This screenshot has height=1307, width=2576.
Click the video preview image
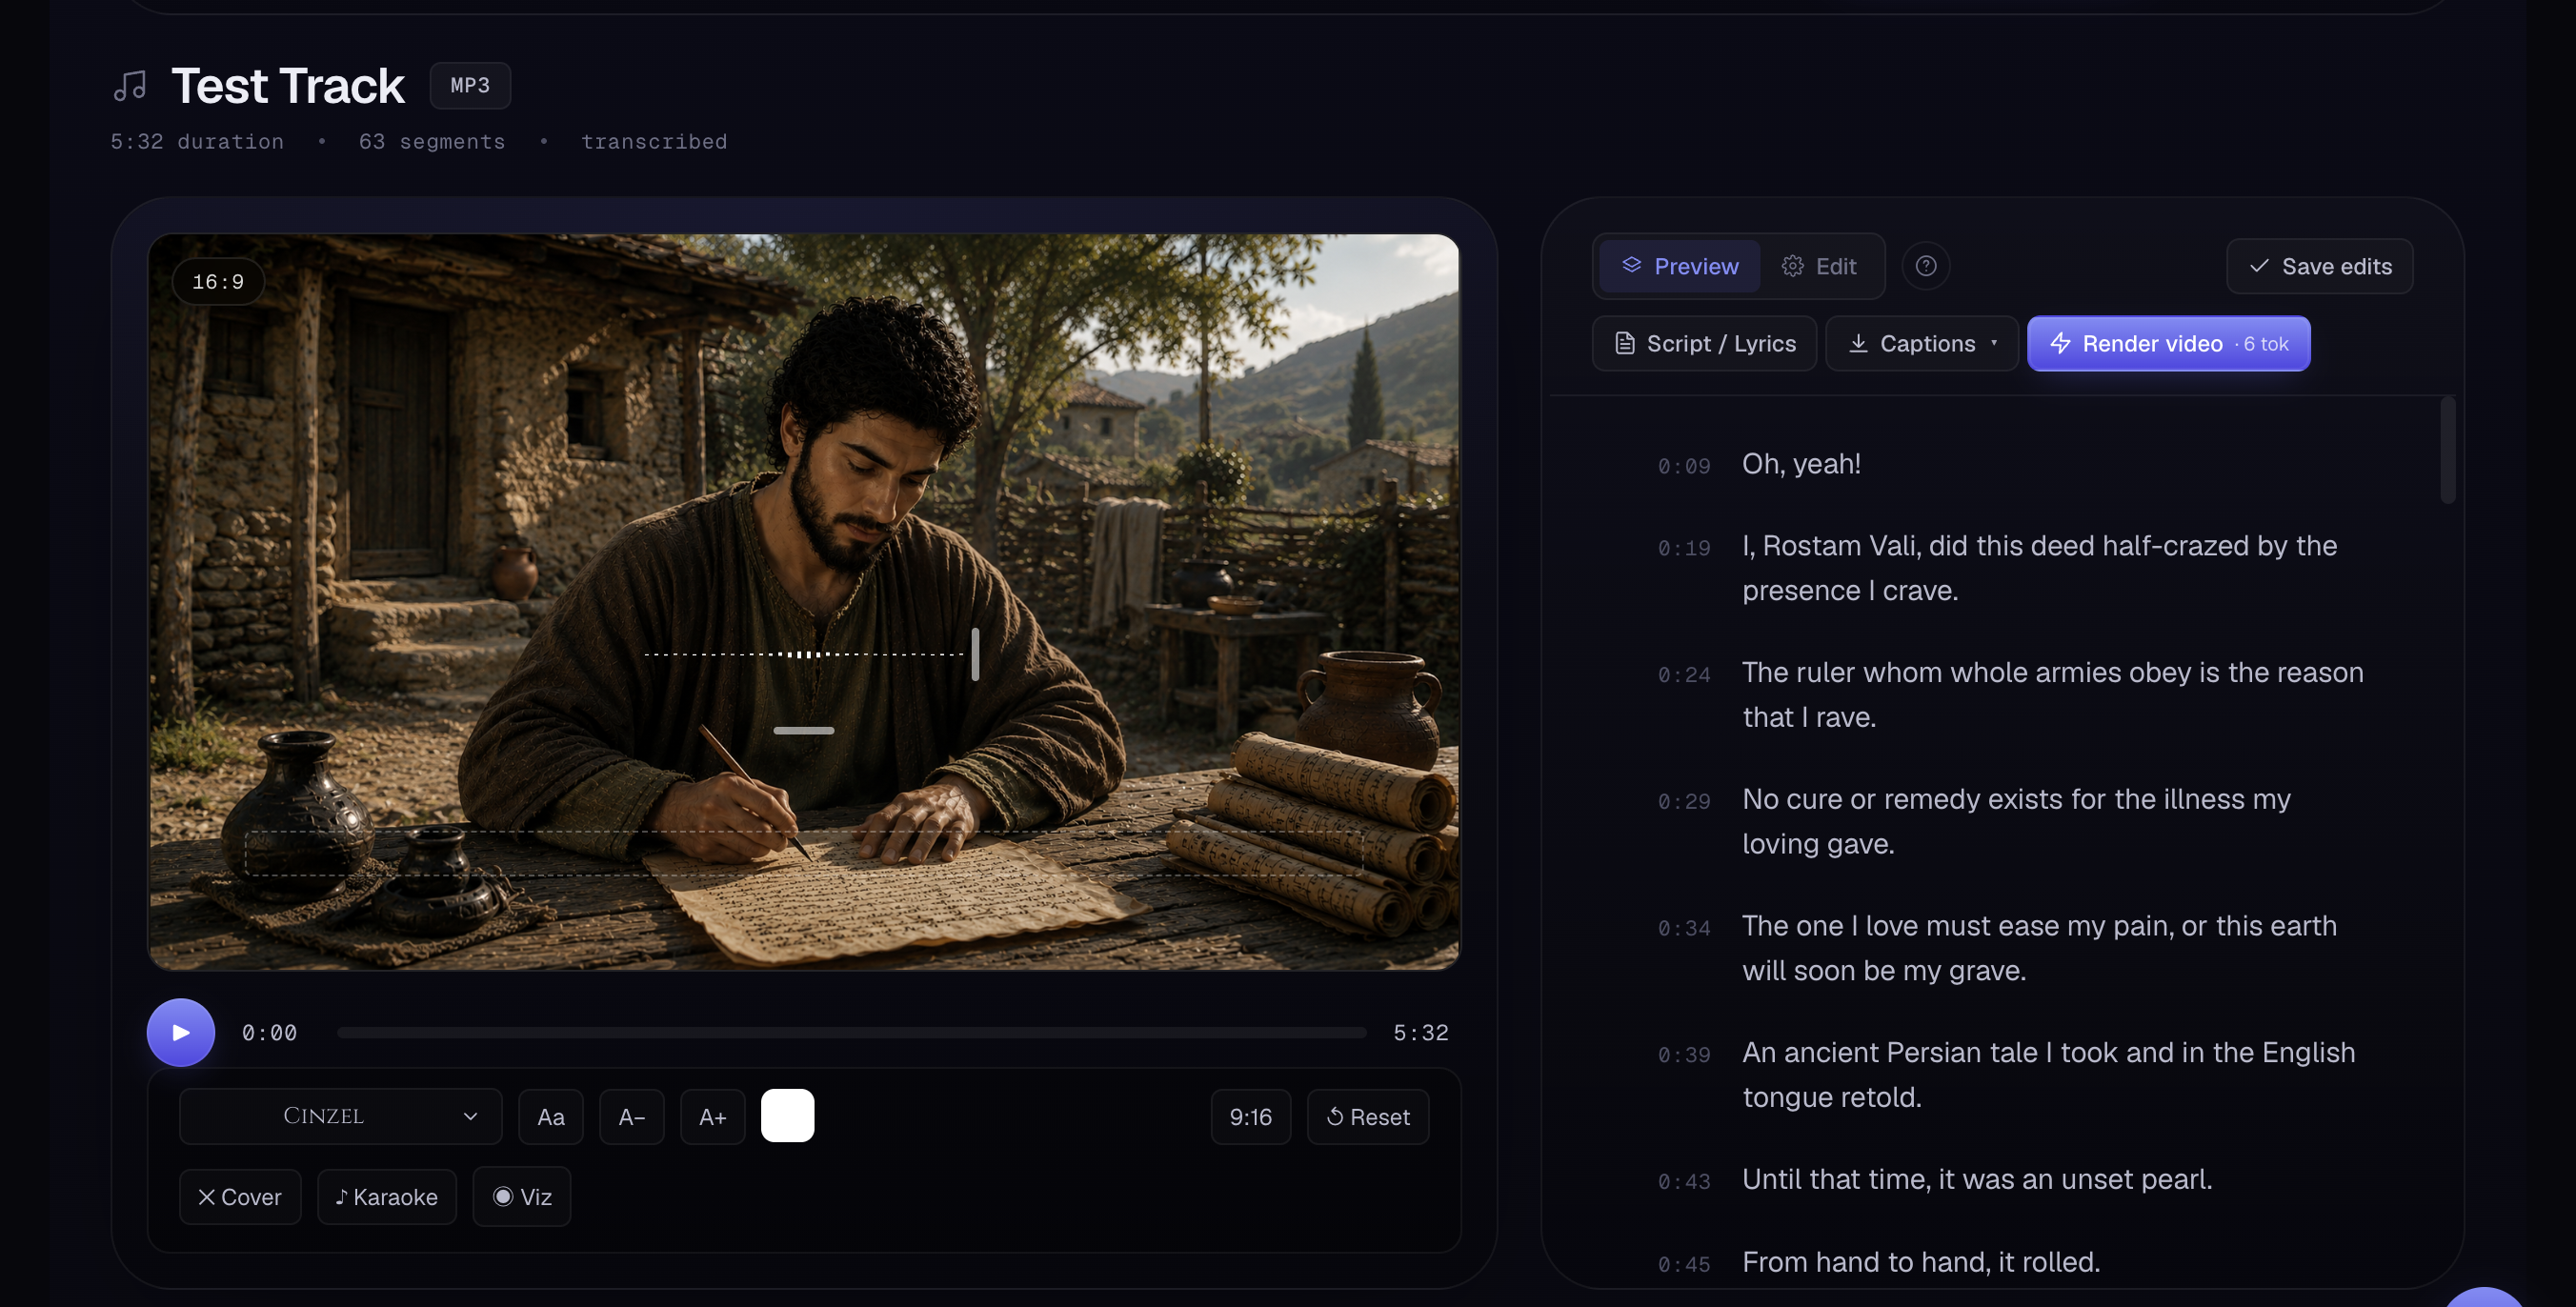tap(804, 602)
